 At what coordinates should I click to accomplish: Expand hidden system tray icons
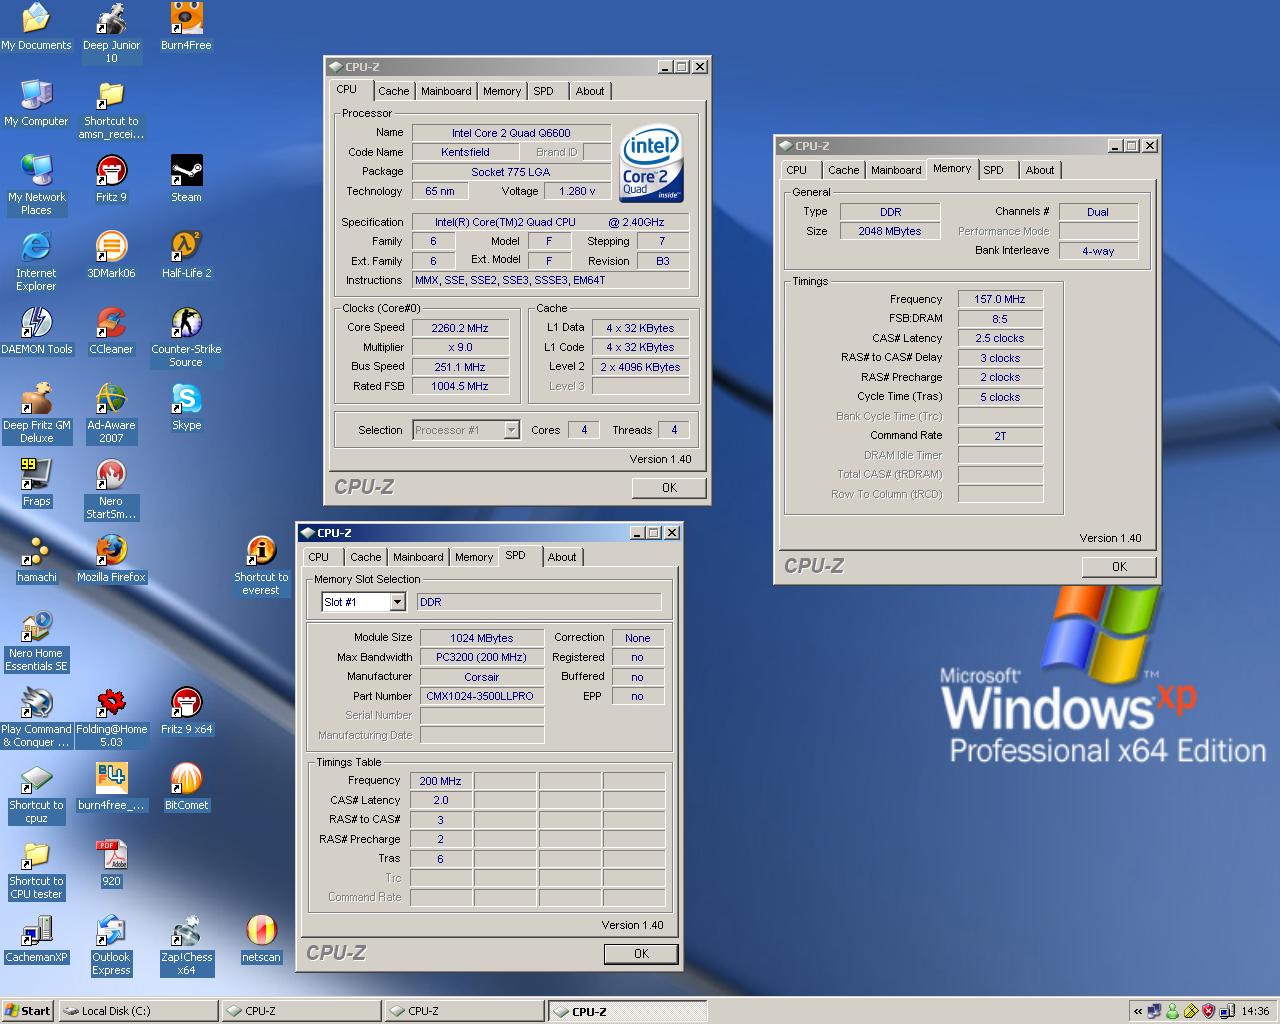coord(1137,1011)
